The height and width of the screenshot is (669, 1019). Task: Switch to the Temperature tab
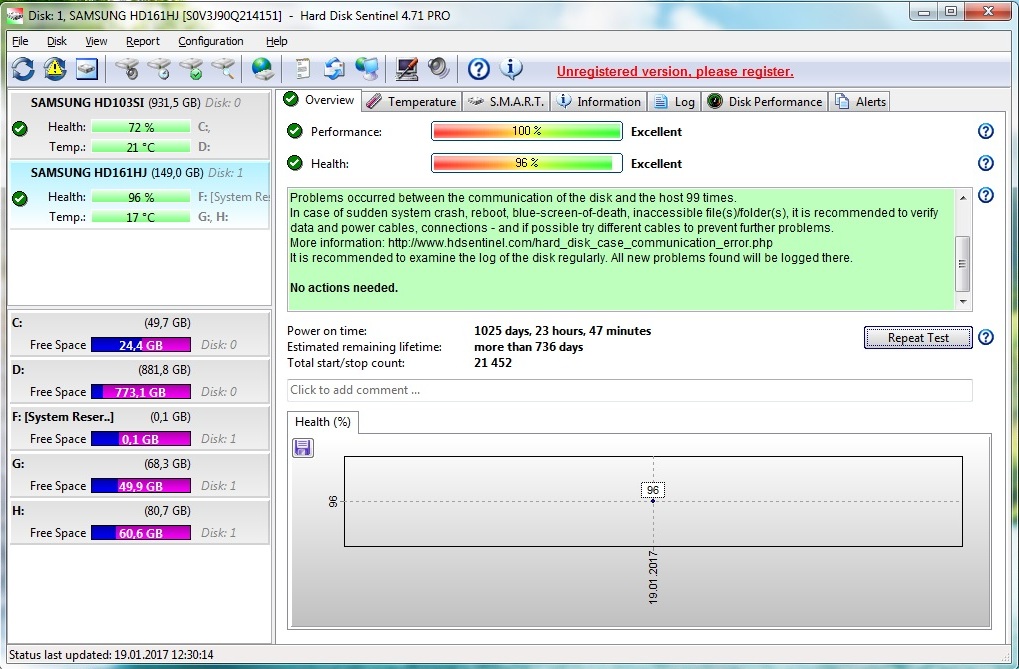point(411,101)
